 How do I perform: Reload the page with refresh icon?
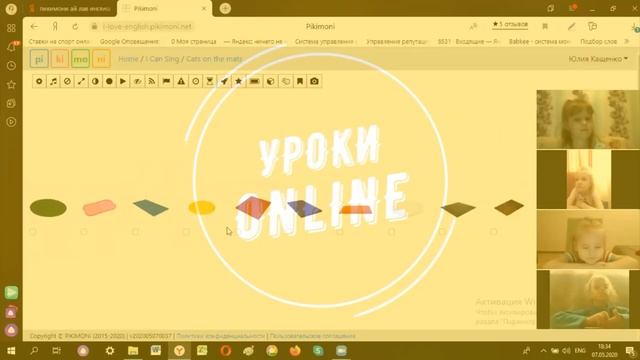75,27
